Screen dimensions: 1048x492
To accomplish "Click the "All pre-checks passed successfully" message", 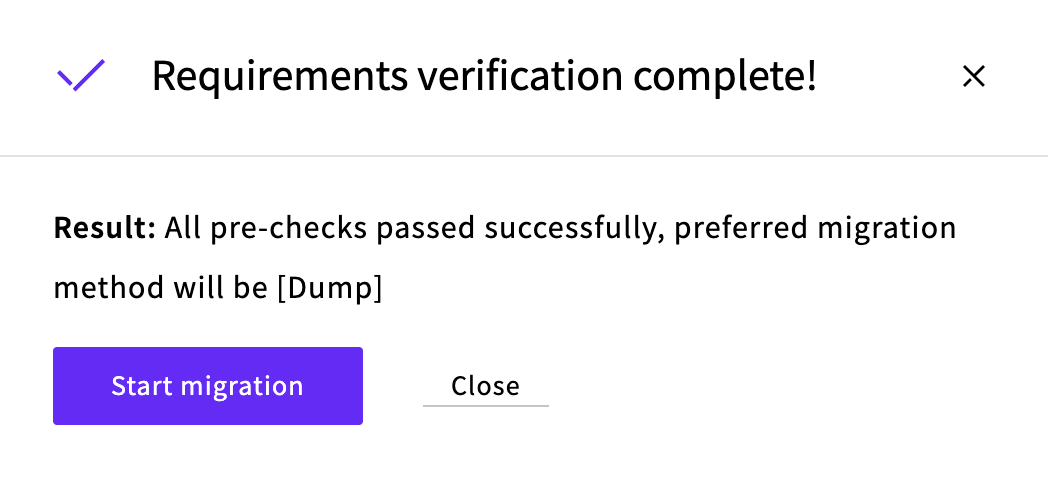I will click(412, 229).
